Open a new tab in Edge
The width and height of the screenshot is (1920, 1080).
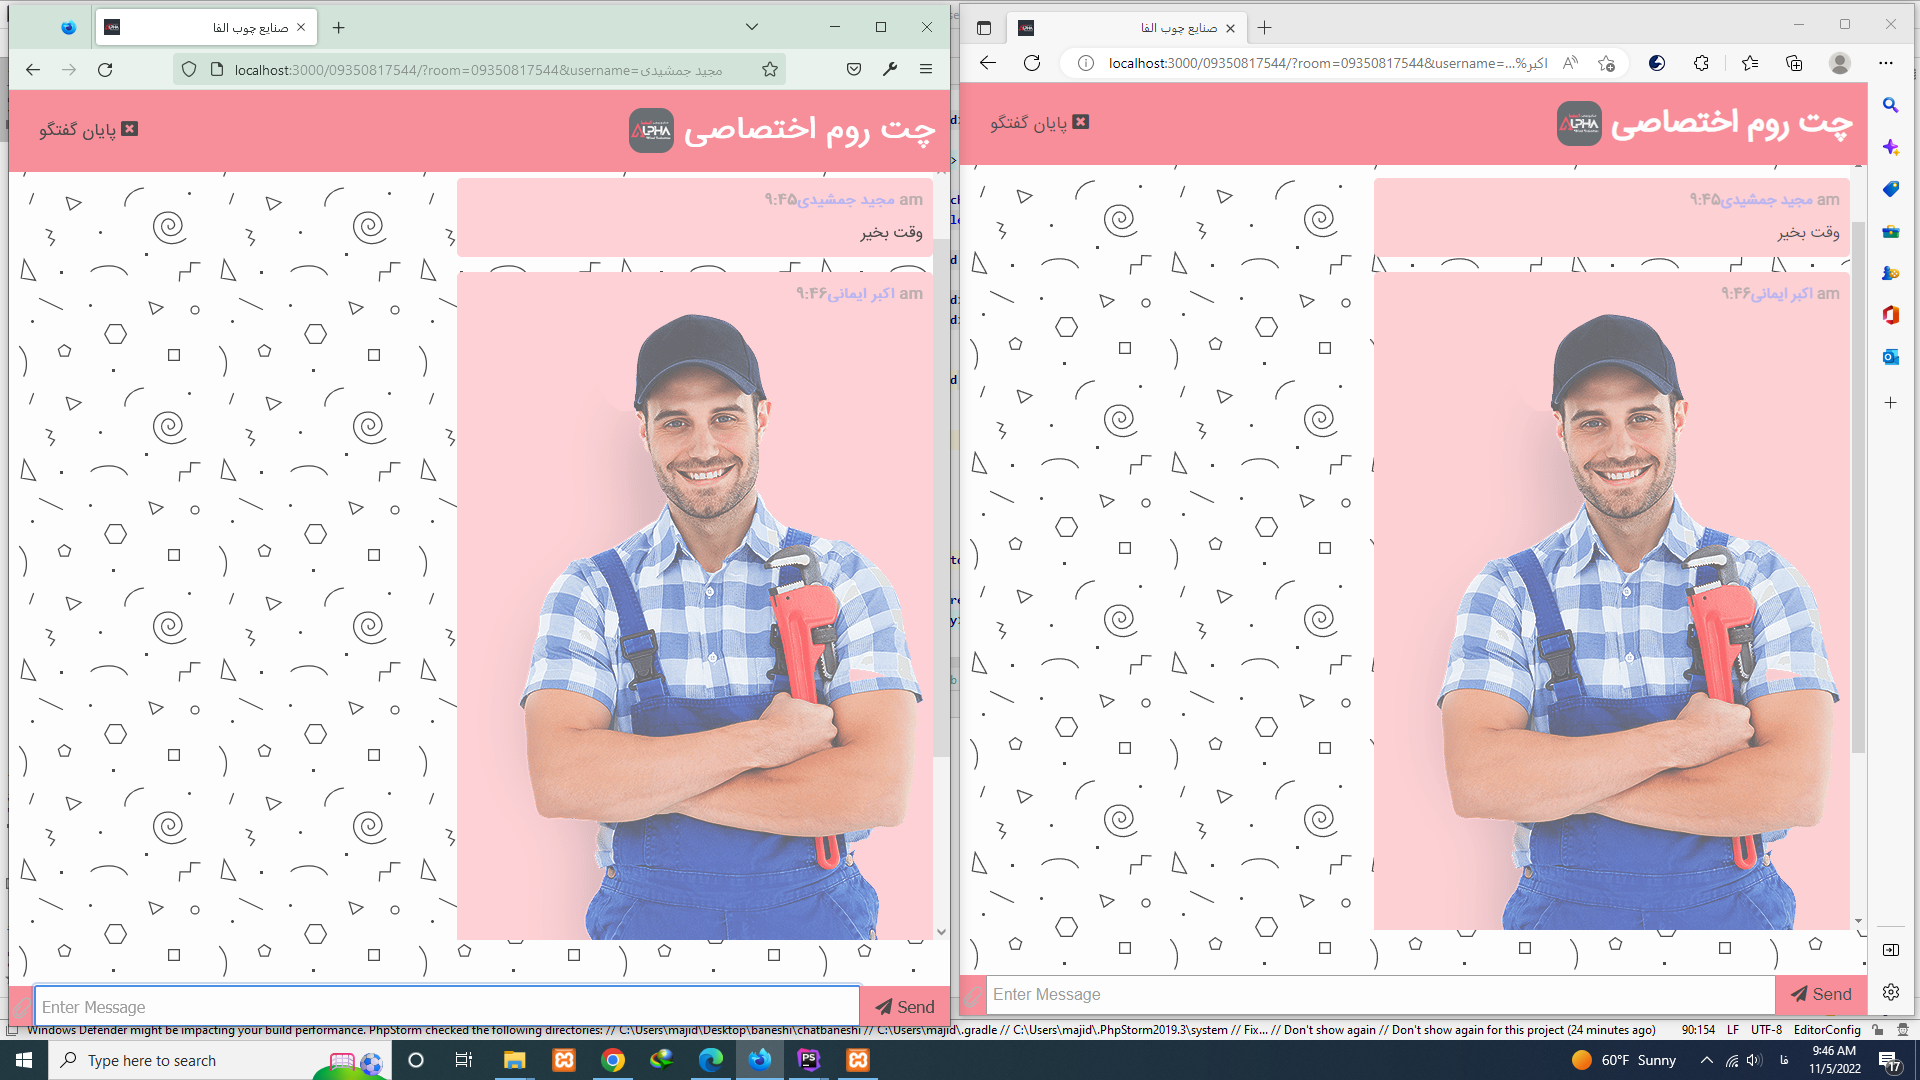tap(1265, 28)
